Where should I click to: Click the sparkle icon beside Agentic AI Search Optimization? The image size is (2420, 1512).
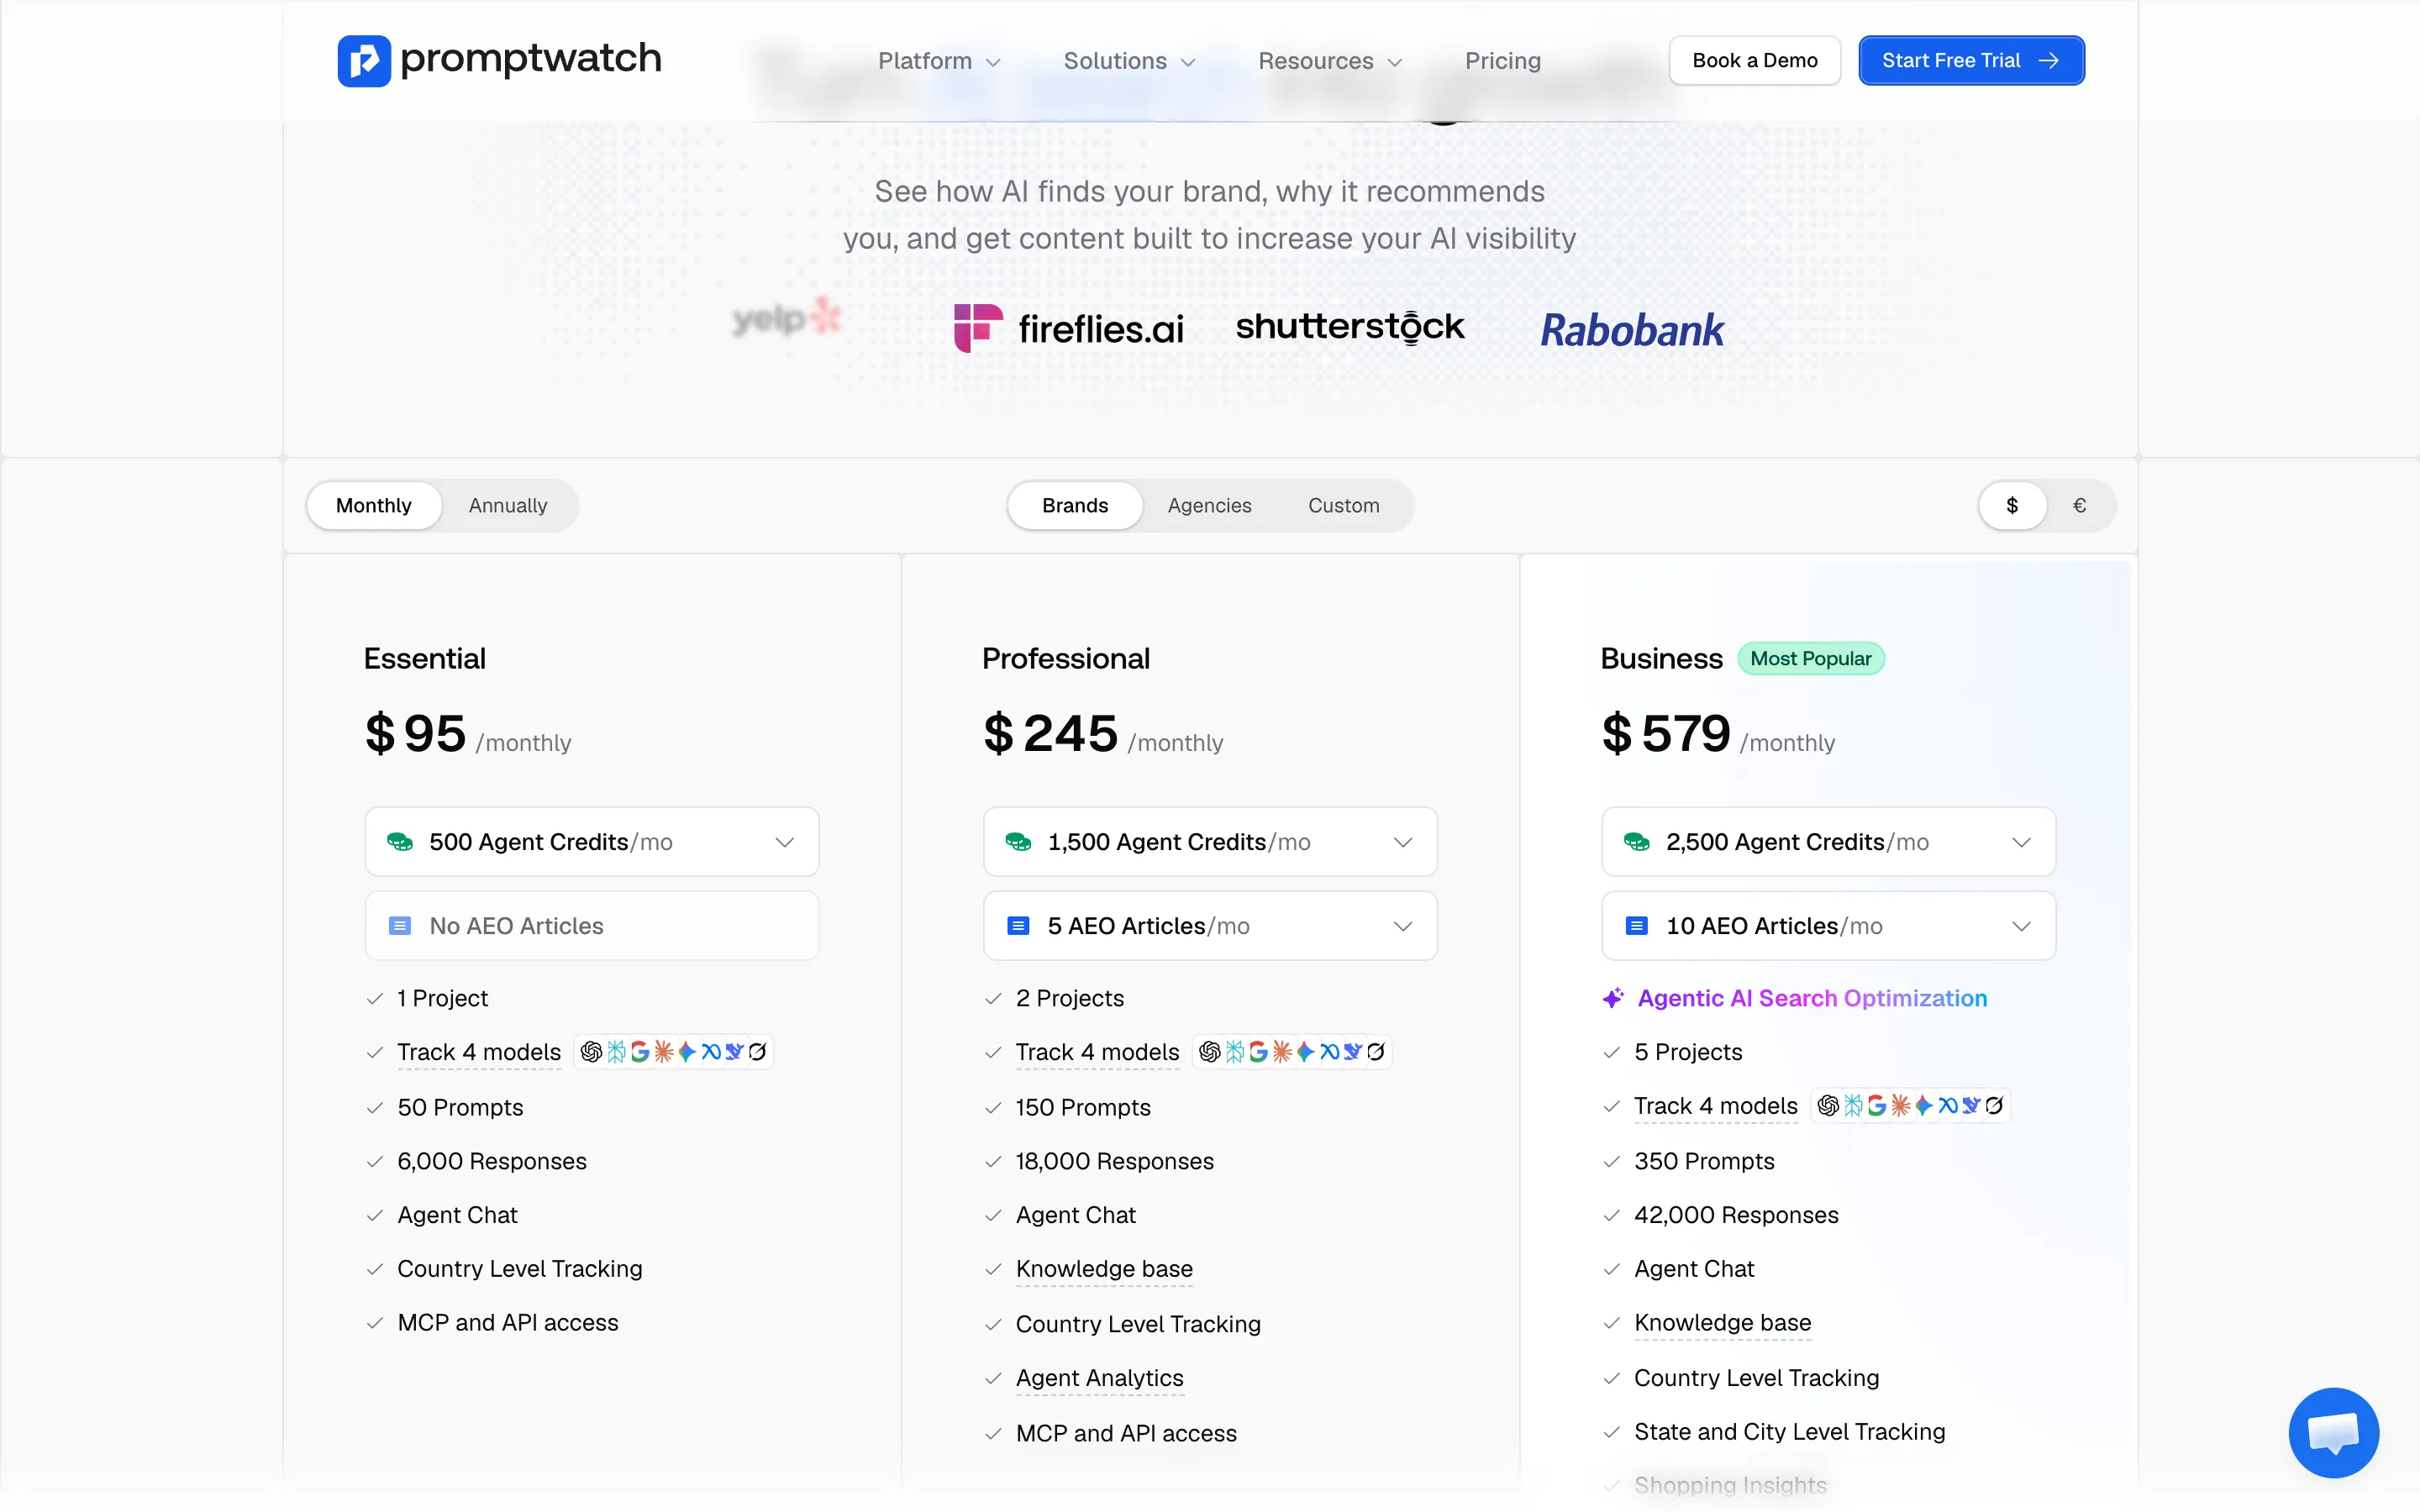coord(1613,998)
